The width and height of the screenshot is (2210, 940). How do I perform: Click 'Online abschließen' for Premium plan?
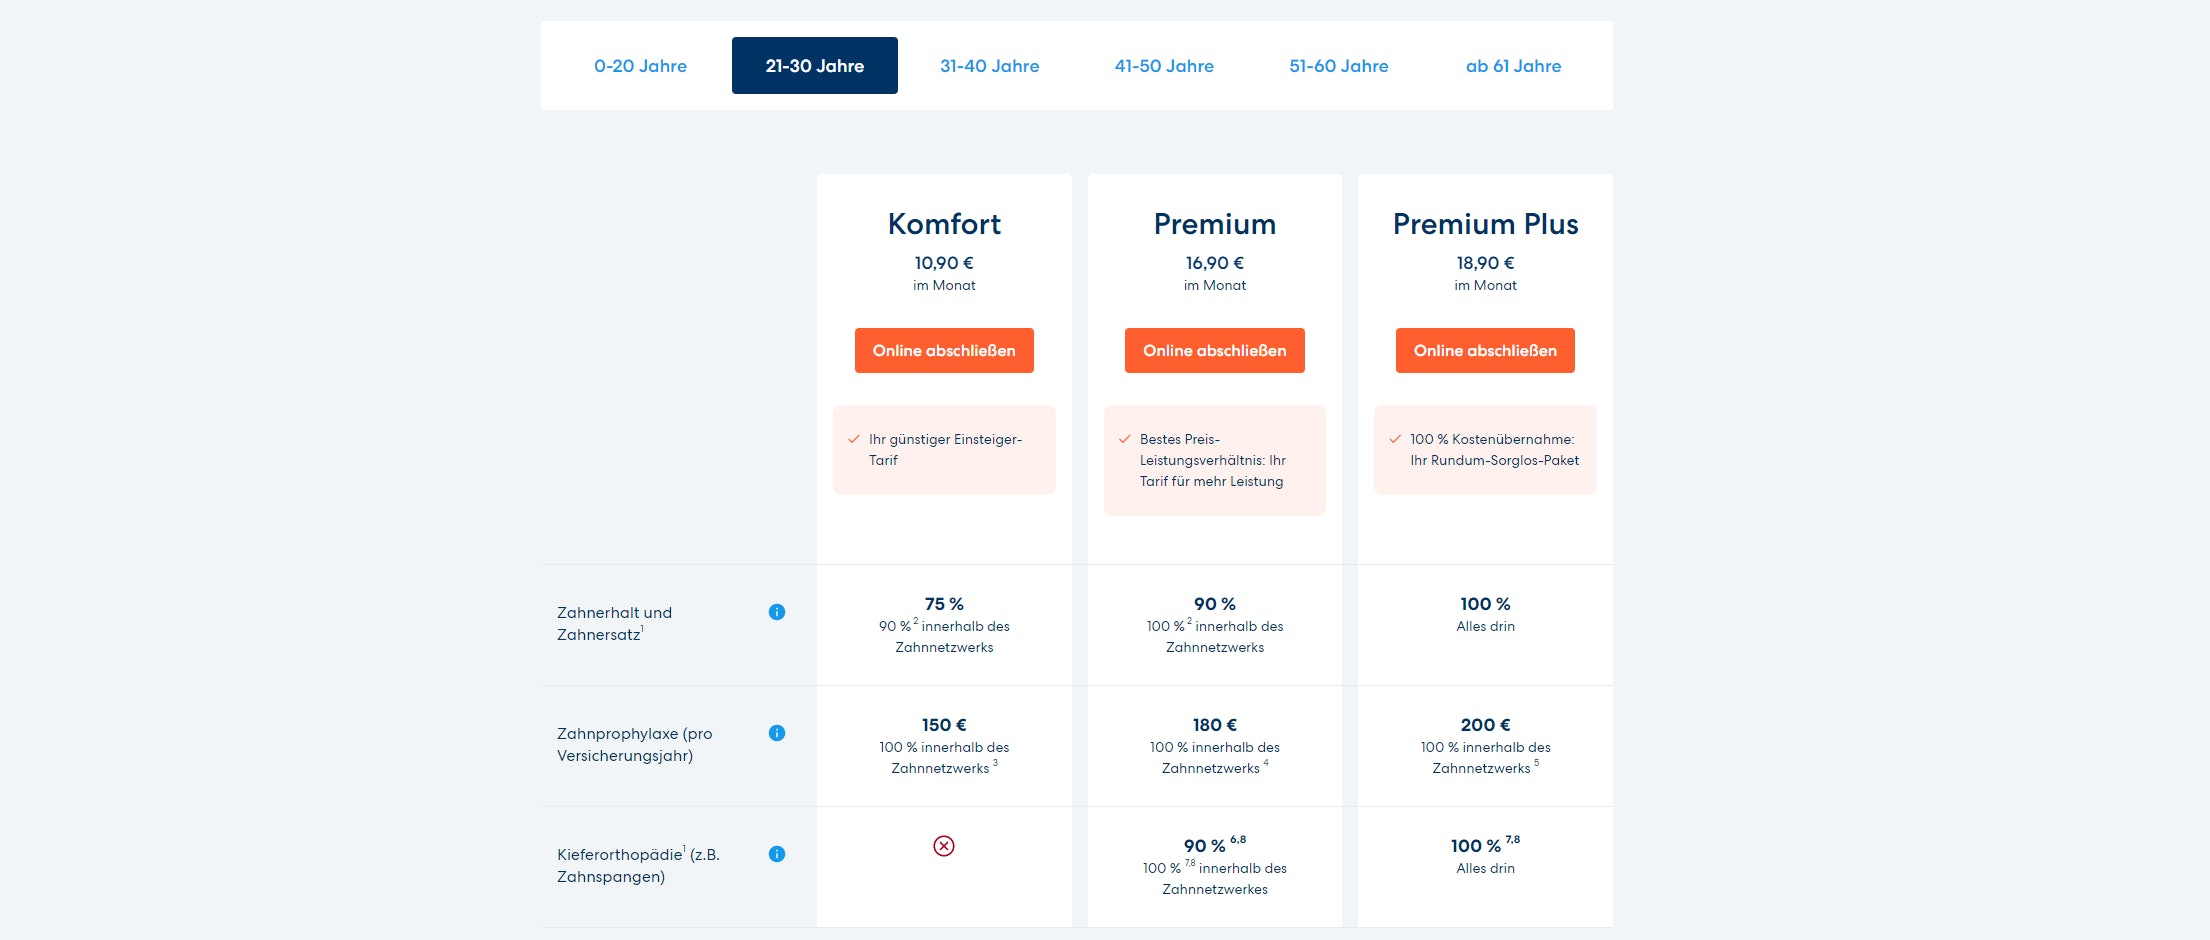click(1215, 351)
